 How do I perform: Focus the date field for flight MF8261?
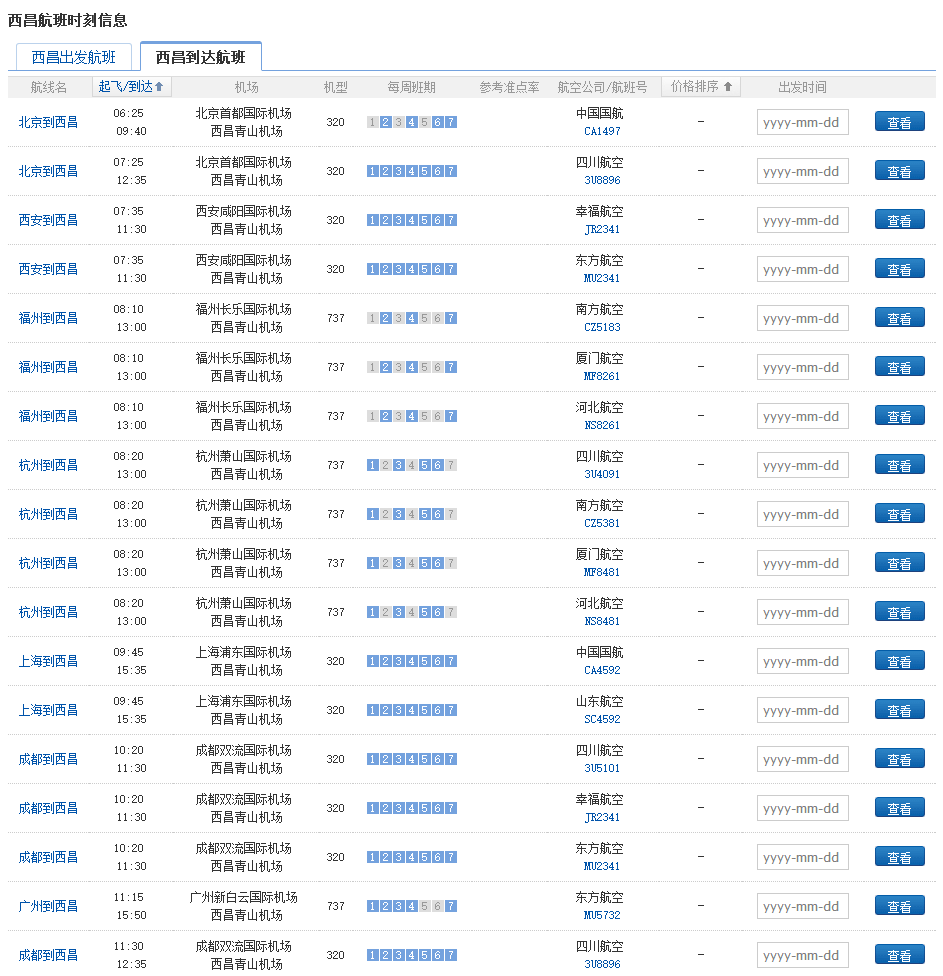802,368
